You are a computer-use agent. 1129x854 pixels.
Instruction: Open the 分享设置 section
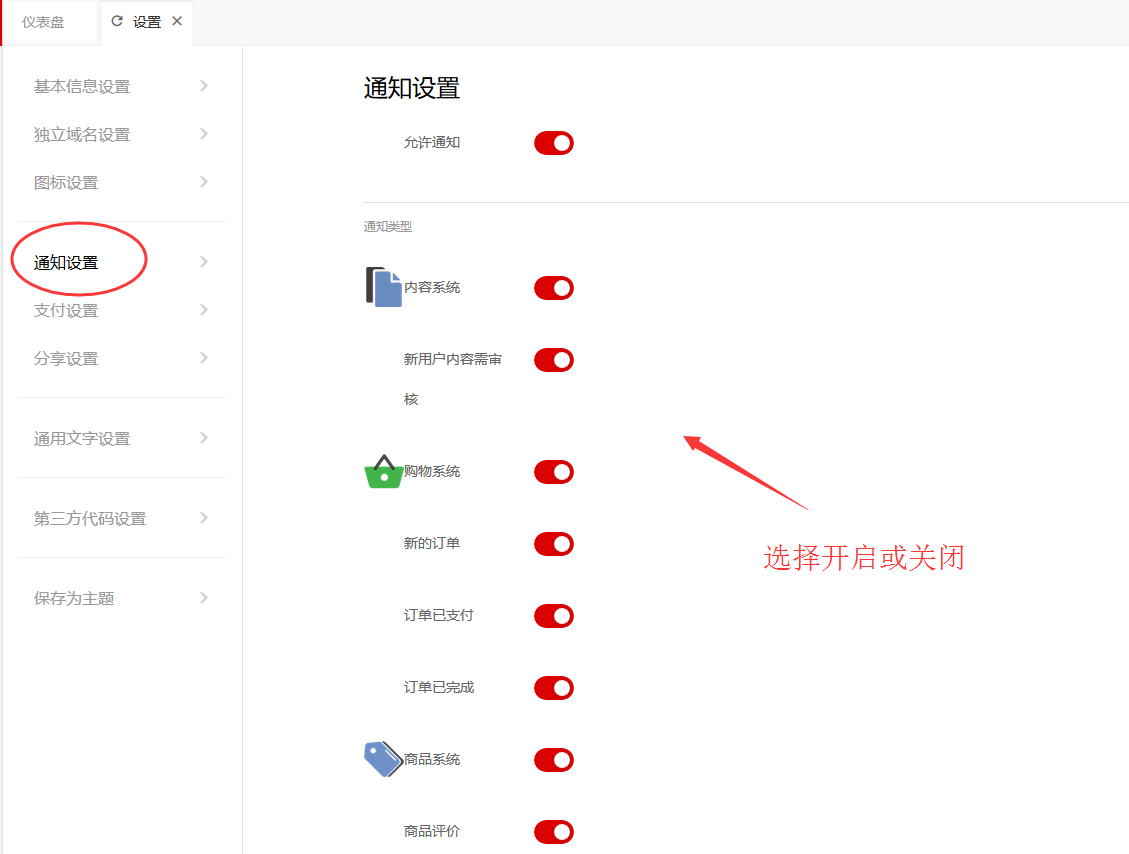[x=66, y=359]
